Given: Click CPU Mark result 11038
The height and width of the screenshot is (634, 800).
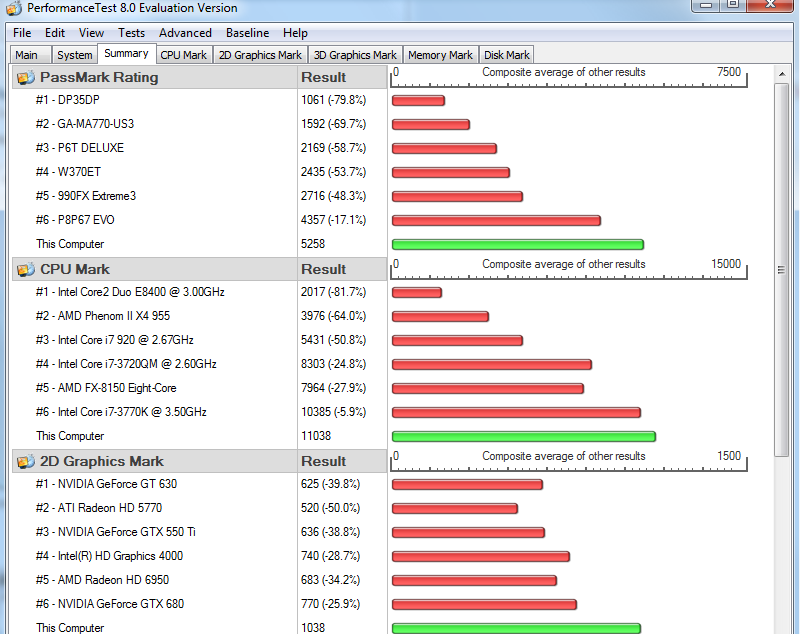Looking at the screenshot, I should point(316,436).
